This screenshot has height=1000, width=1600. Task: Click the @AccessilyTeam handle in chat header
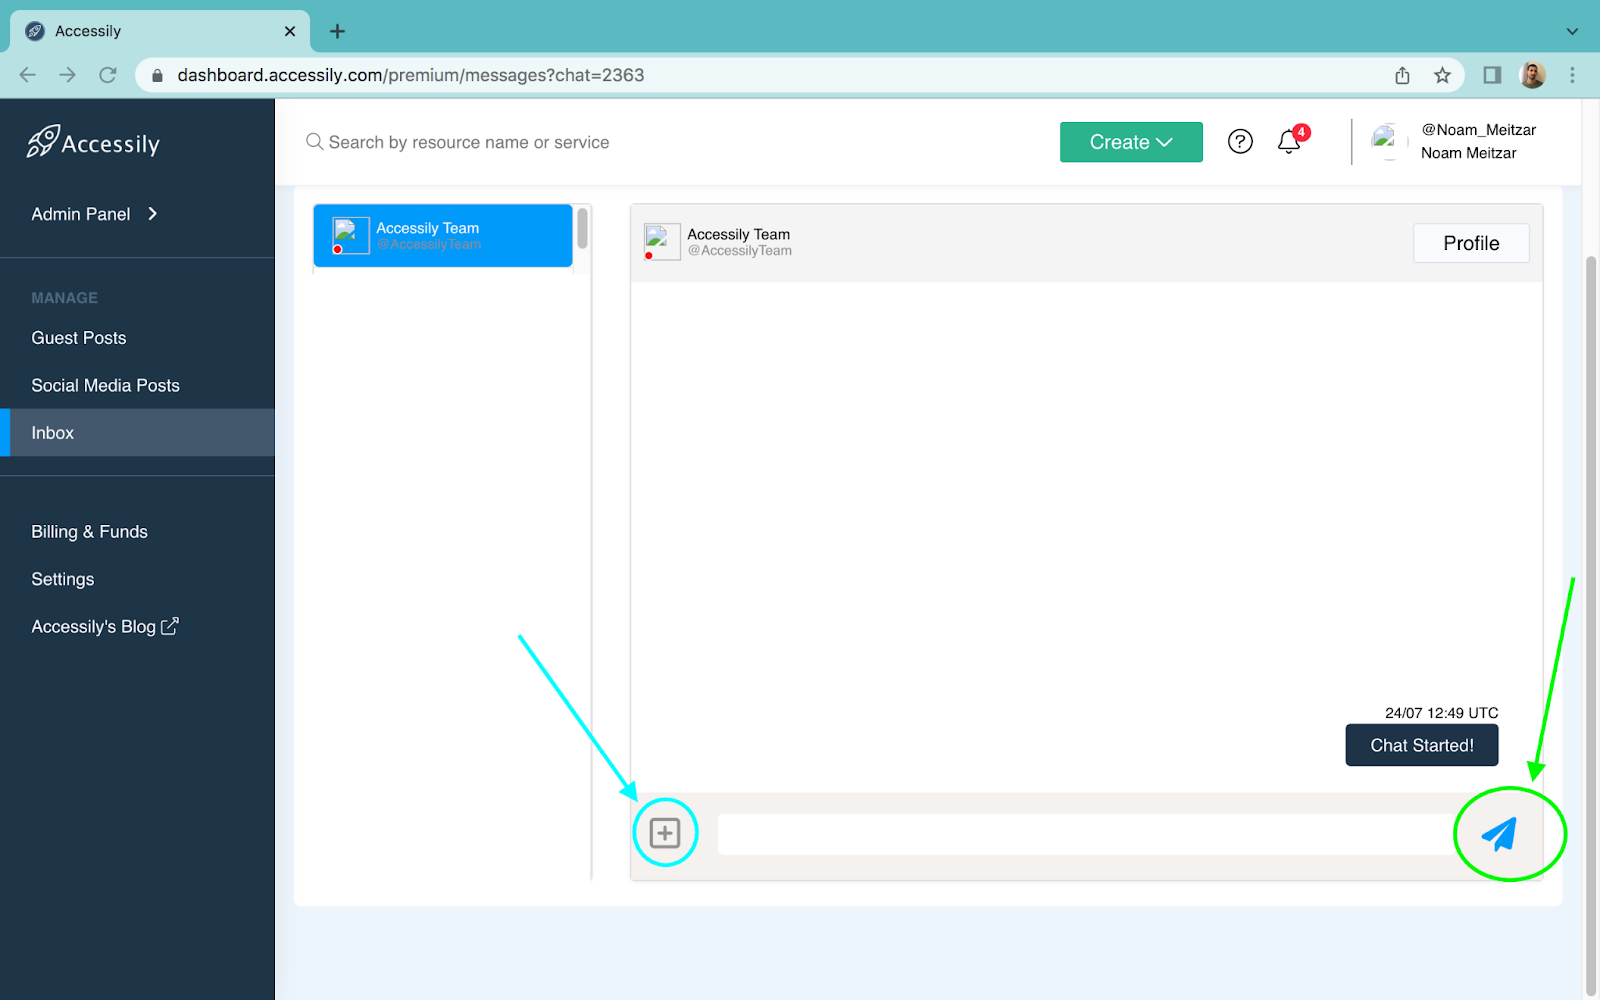[x=740, y=251]
